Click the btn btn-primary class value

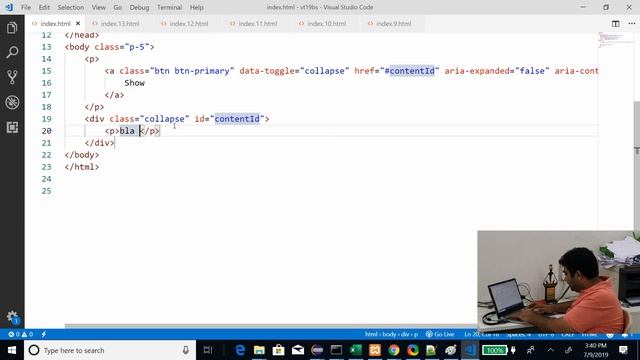(192, 71)
